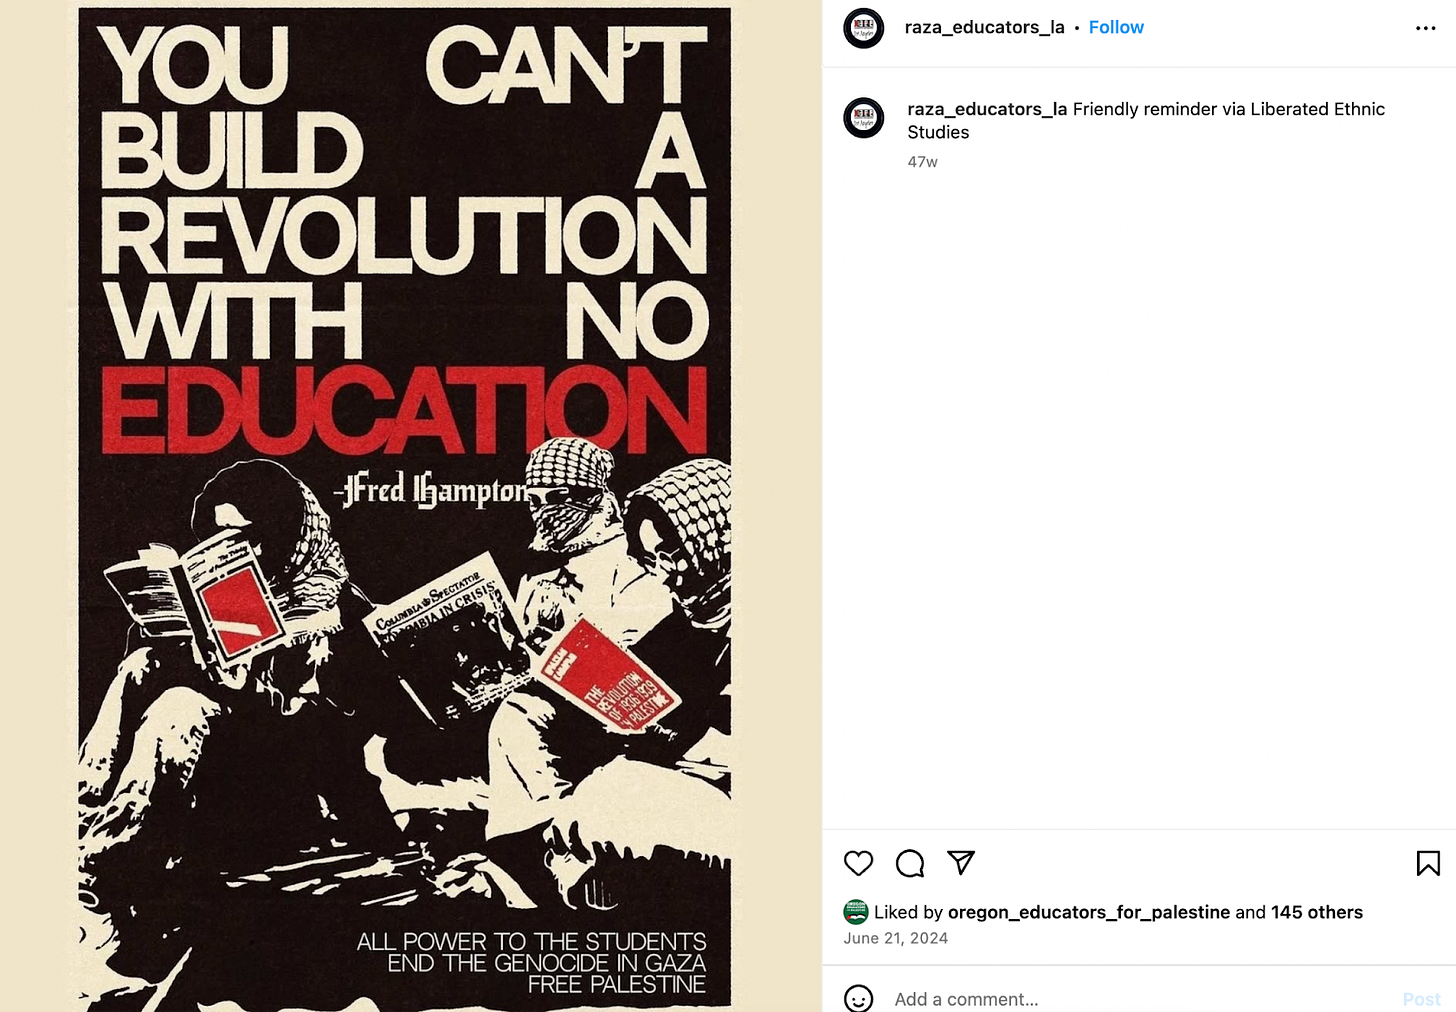Image resolution: width=1456 pixels, height=1012 pixels.
Task: Click the raza_educators_la username in the caption
Action: click(987, 109)
